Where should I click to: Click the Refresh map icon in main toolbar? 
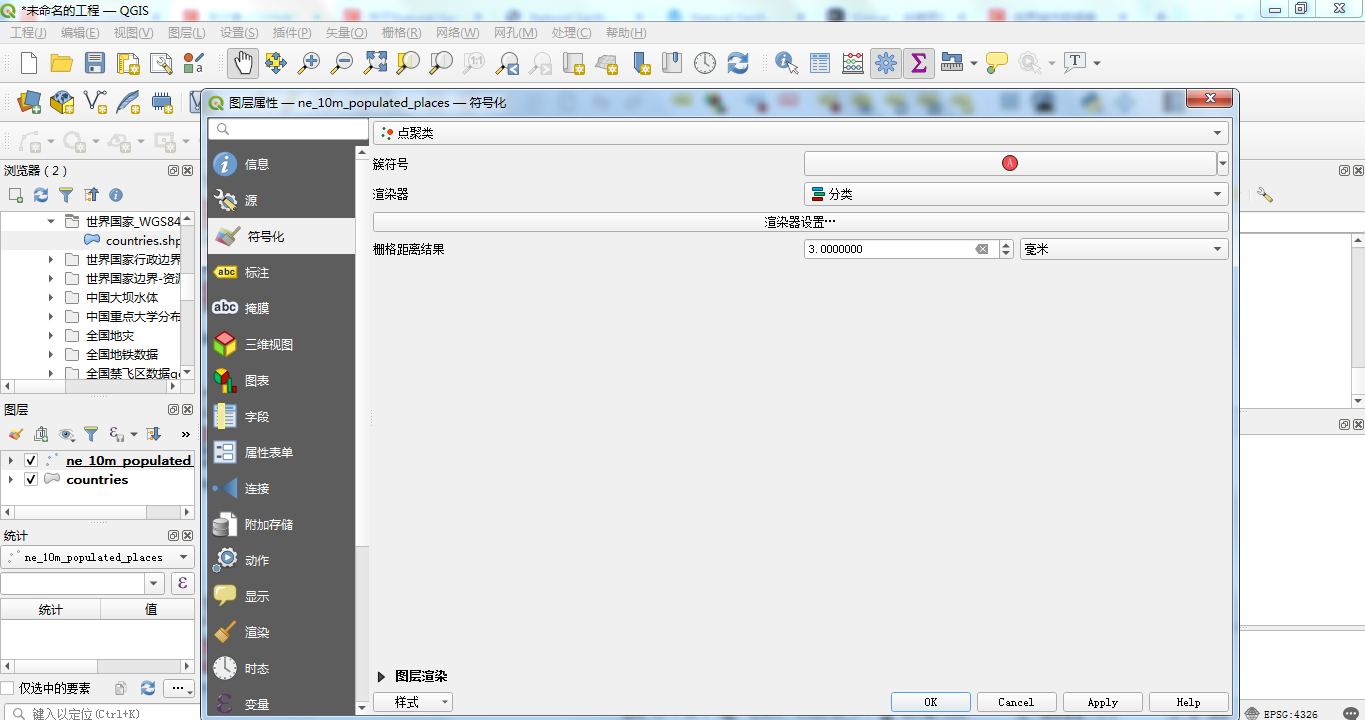point(738,63)
